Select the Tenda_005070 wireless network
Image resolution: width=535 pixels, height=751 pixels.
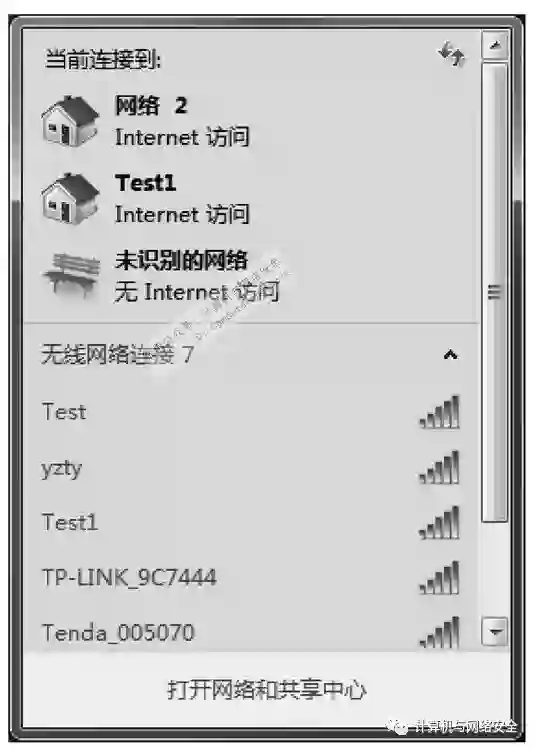[x=250, y=632]
